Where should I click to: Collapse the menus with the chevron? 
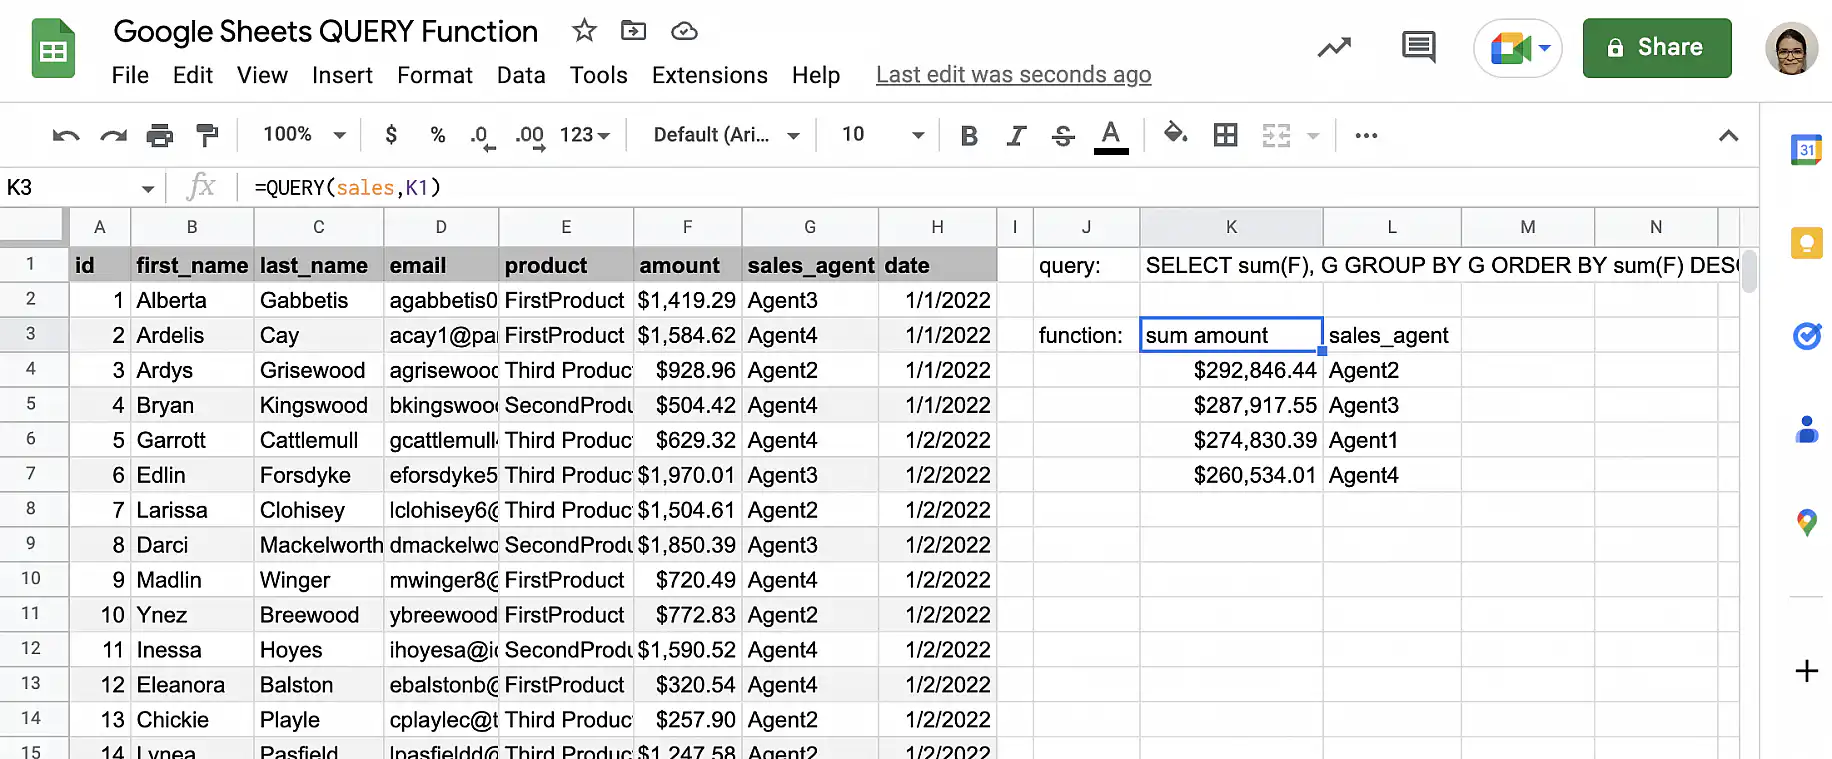click(x=1728, y=135)
